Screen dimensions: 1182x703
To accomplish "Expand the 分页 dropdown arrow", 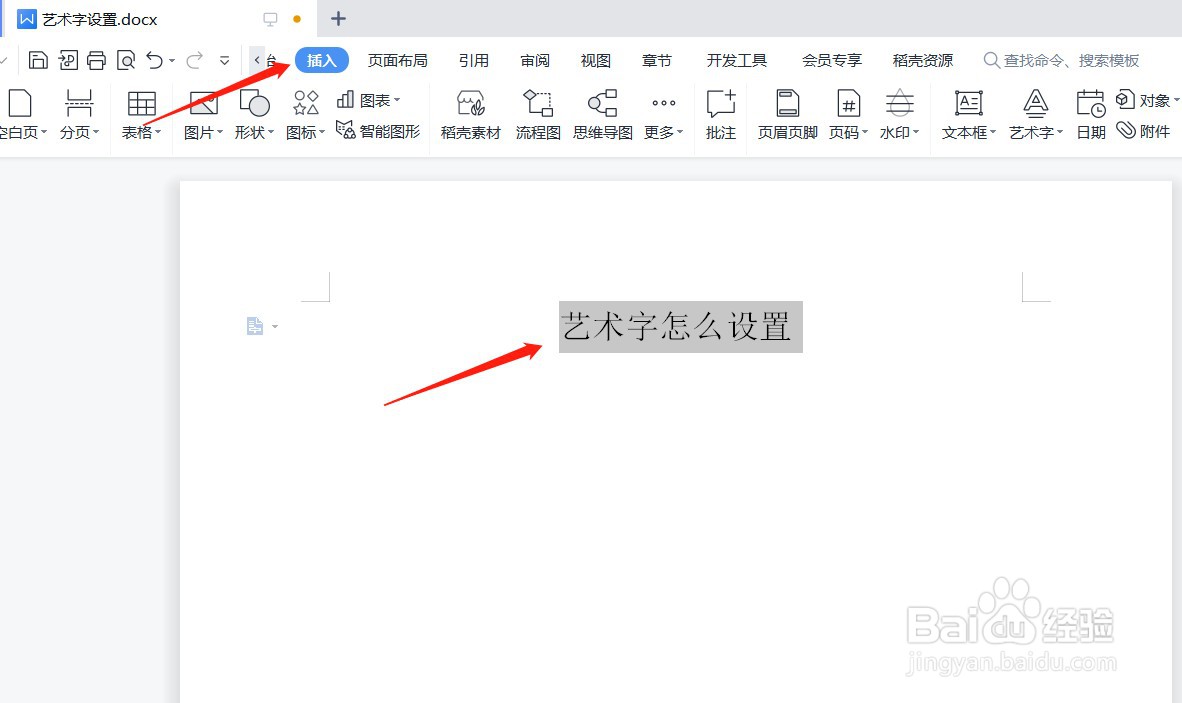I will click(x=96, y=133).
